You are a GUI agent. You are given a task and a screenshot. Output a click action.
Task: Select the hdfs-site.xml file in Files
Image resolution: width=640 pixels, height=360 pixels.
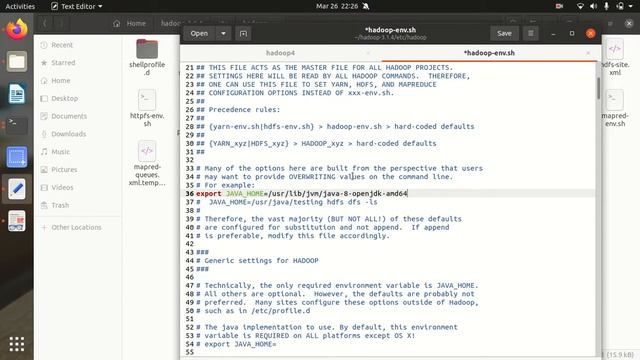[x=615, y=57]
